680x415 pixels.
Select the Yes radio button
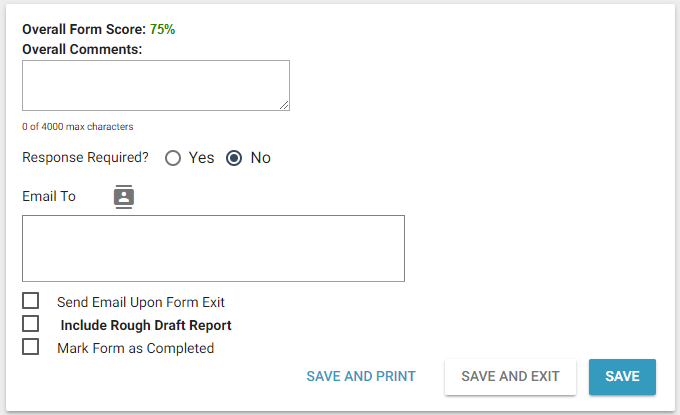click(173, 158)
